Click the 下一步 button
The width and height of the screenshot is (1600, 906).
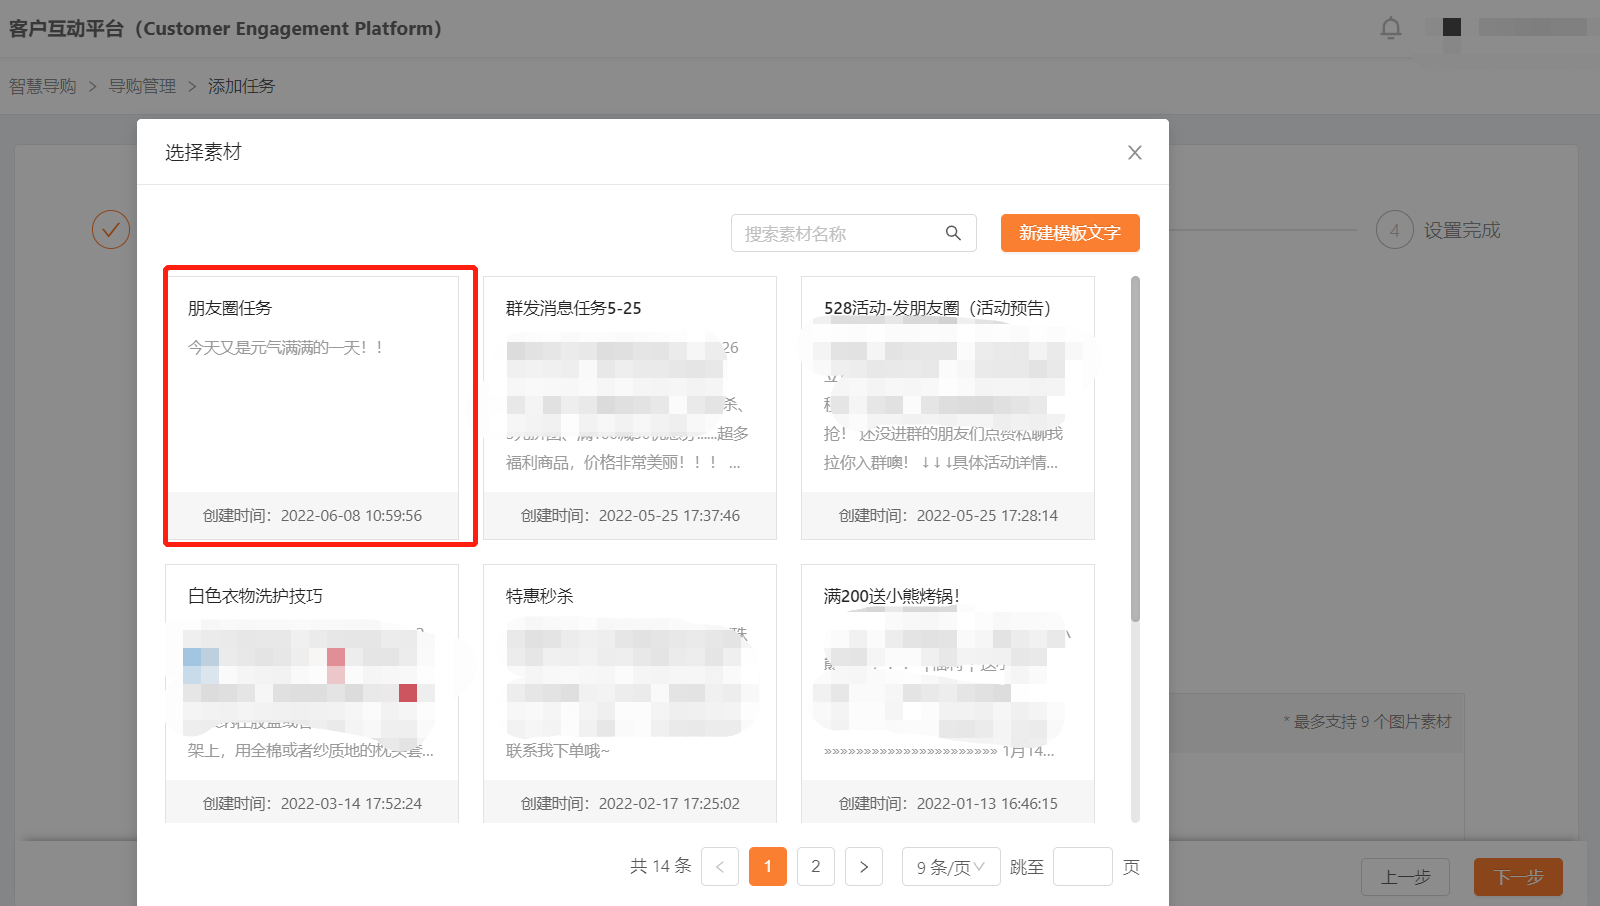pyautogui.click(x=1518, y=877)
